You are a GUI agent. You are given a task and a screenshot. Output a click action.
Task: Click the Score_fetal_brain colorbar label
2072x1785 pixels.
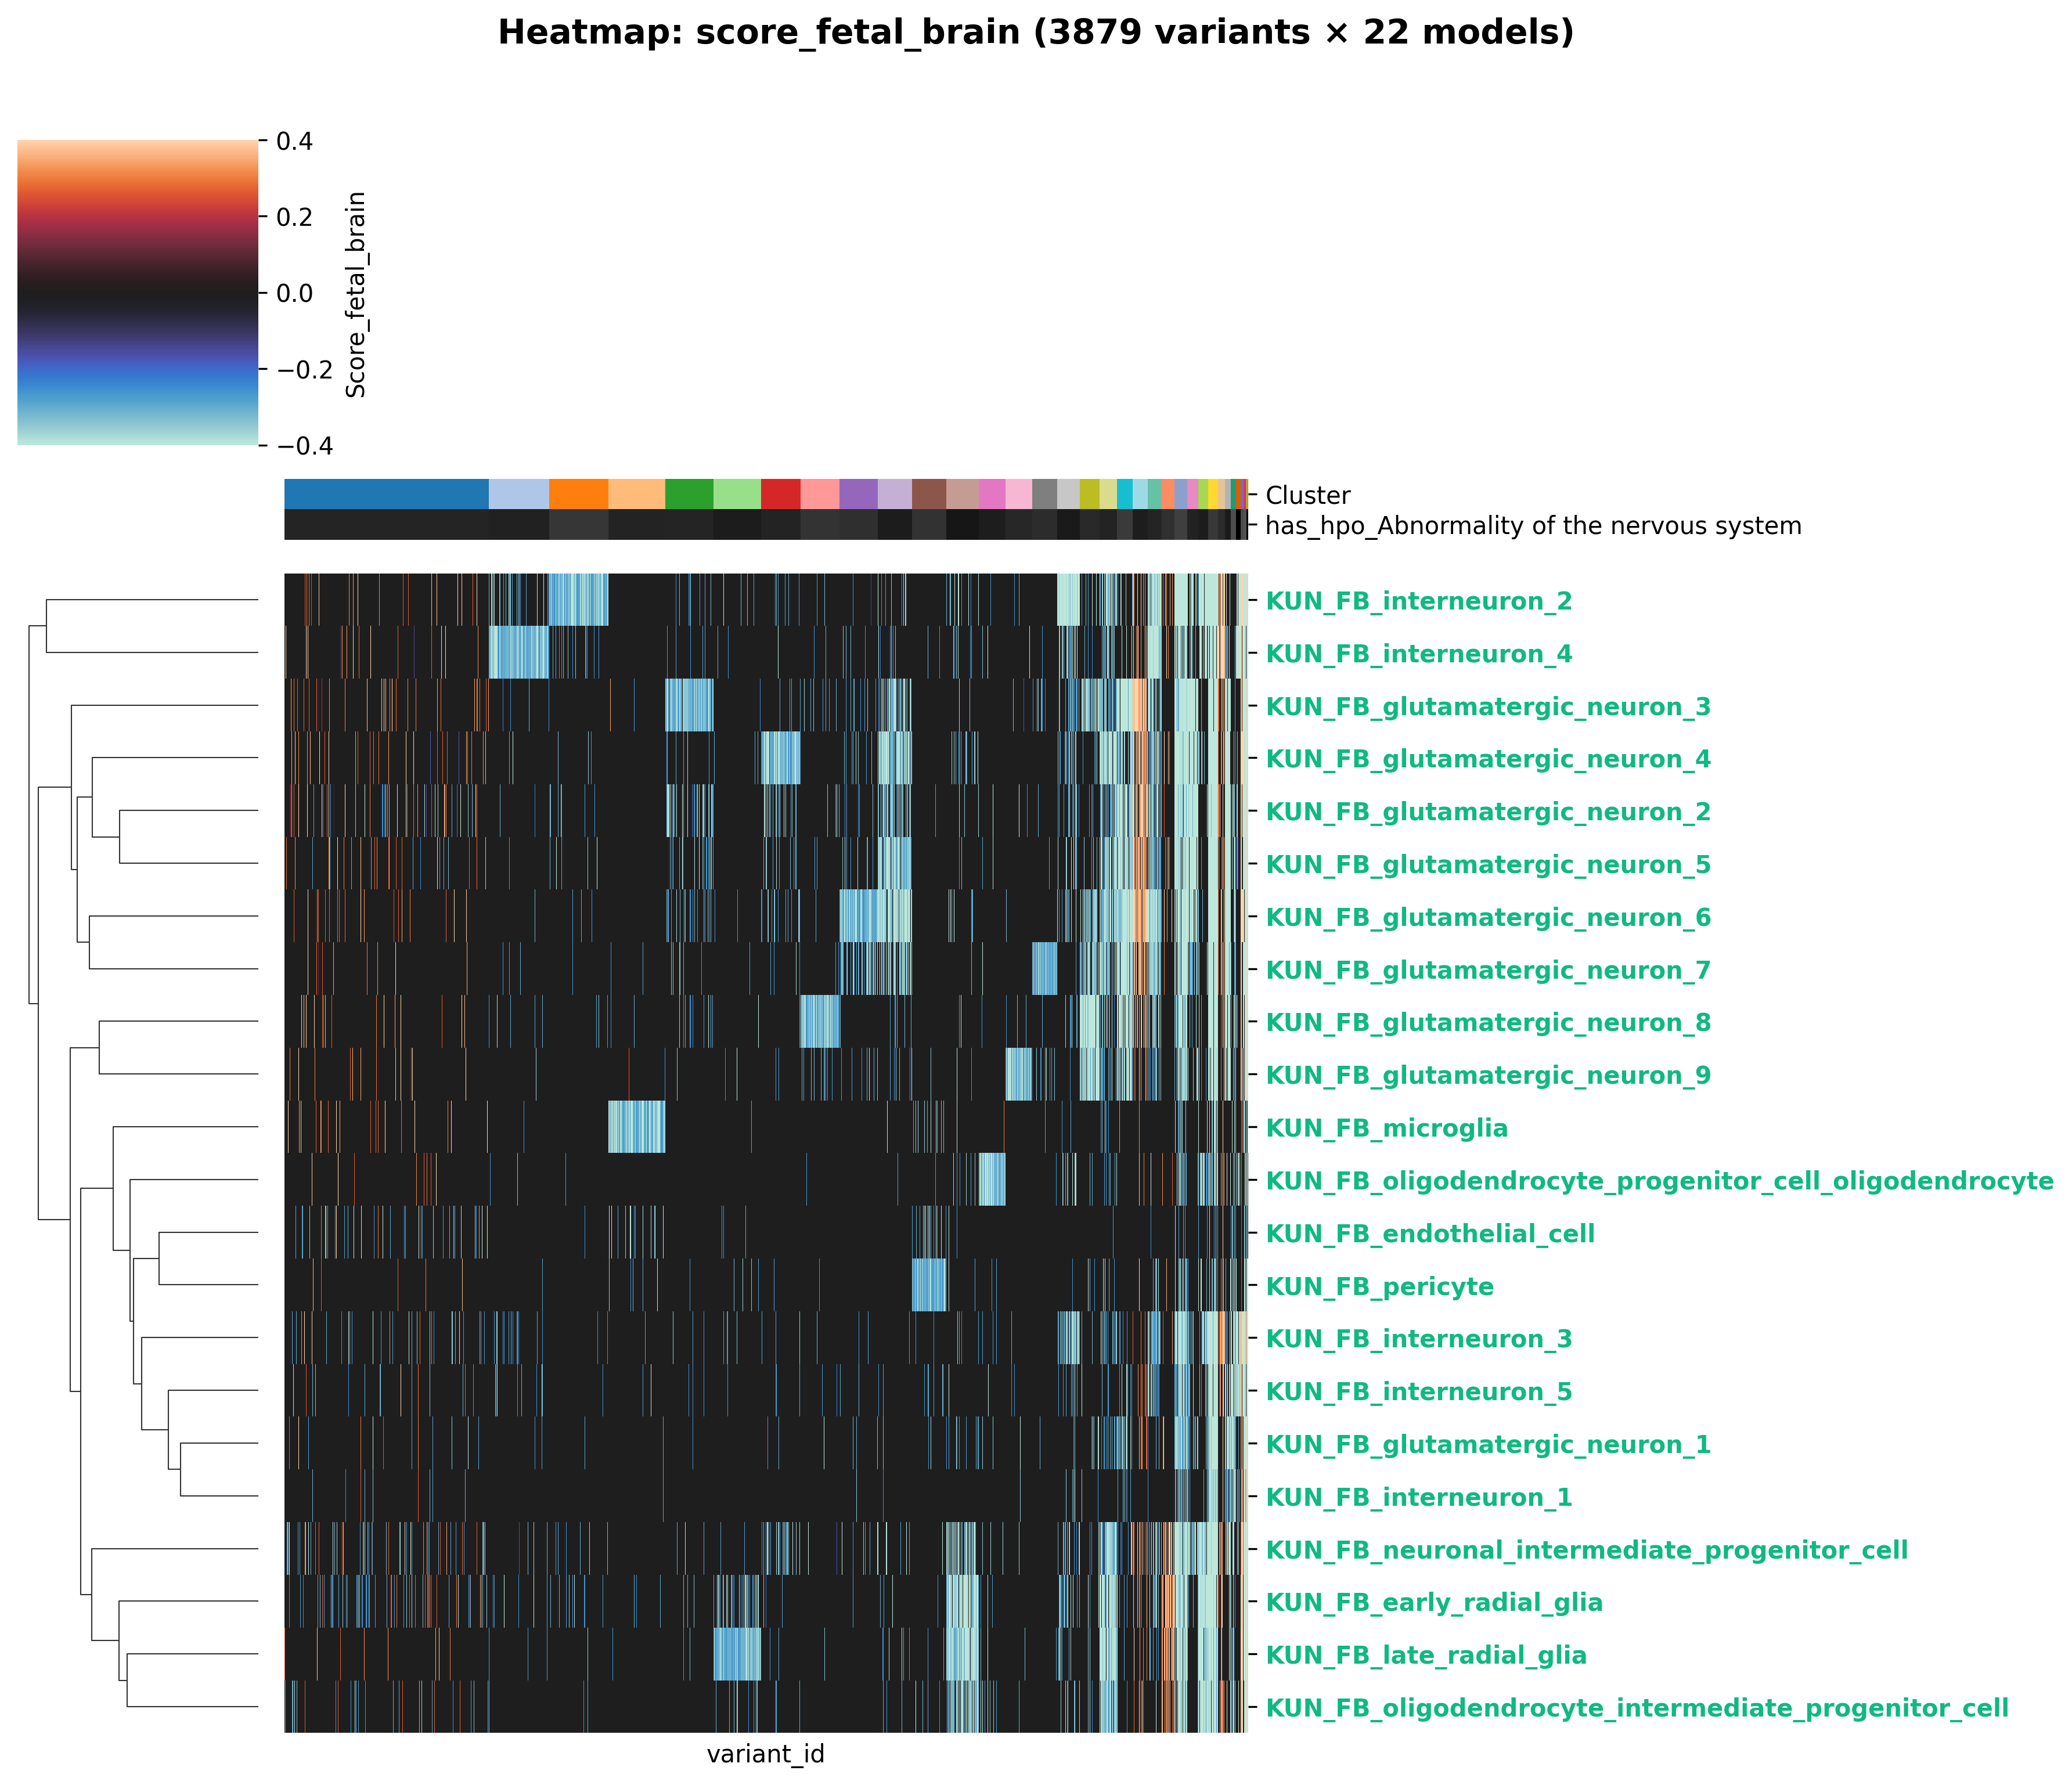(356, 294)
